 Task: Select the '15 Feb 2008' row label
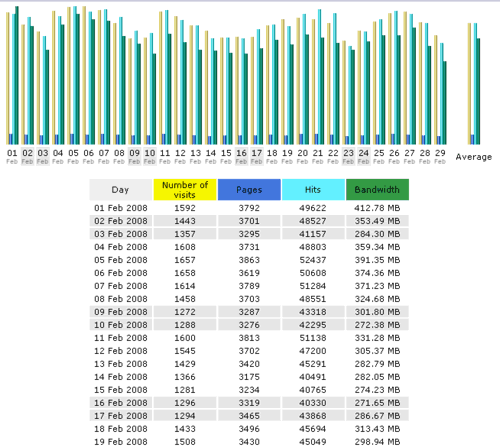121,390
